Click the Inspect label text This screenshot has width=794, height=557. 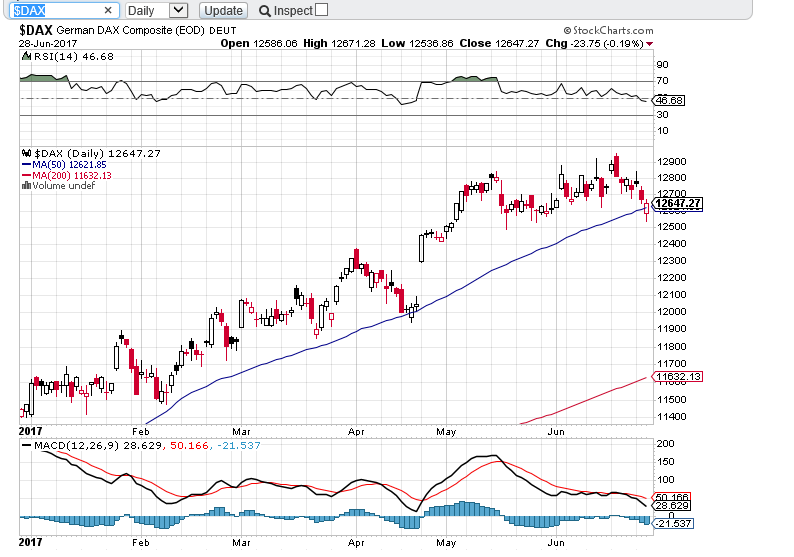click(293, 11)
